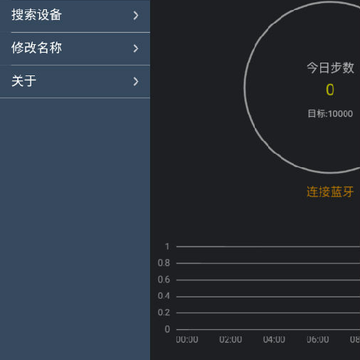Tap the 连接蓝牙 link

click(x=330, y=192)
